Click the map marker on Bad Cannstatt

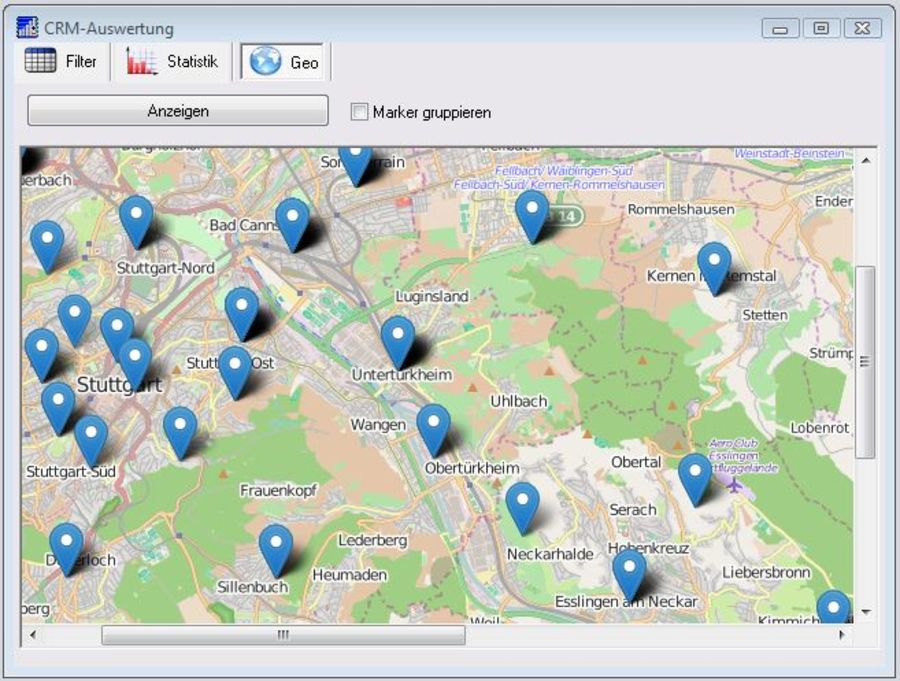coord(292,225)
